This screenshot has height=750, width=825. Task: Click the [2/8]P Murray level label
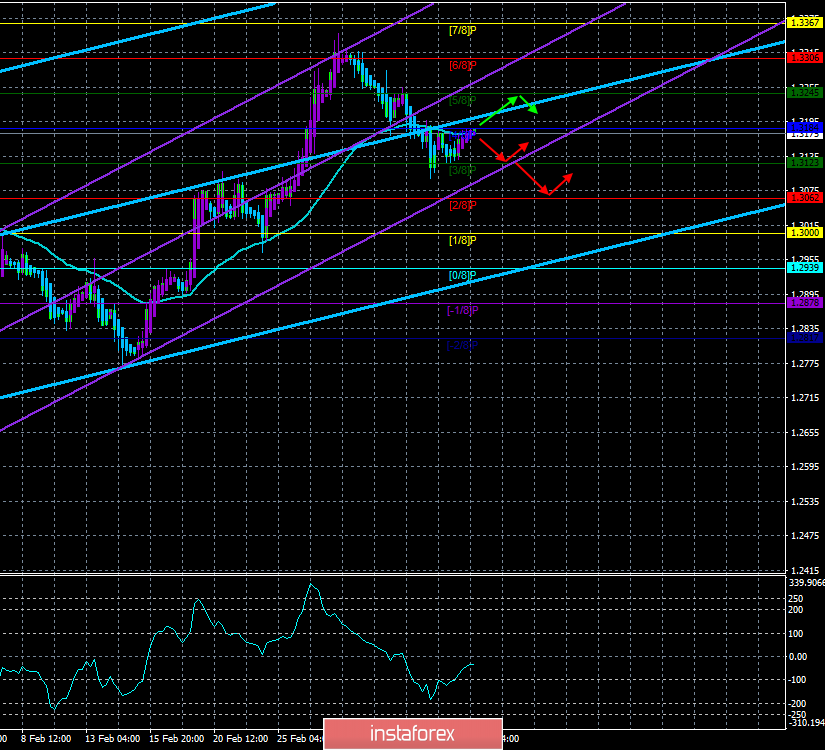(462, 205)
